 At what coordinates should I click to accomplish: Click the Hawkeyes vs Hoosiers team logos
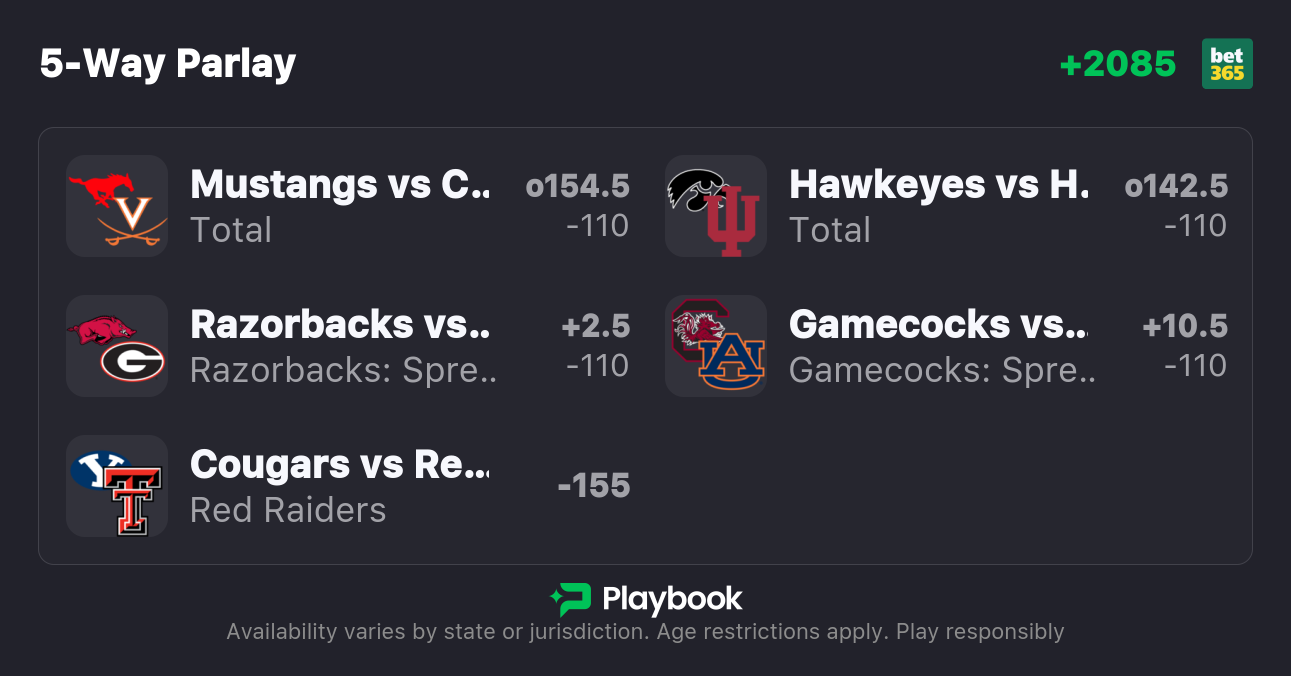(x=716, y=206)
